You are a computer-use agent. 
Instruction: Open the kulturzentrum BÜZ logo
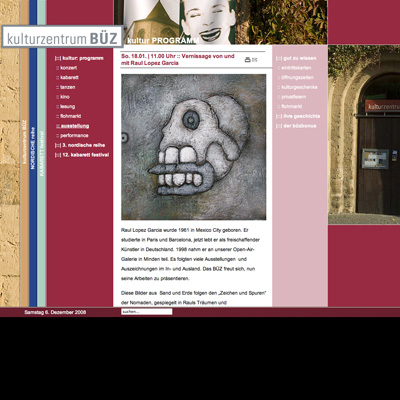click(63, 37)
